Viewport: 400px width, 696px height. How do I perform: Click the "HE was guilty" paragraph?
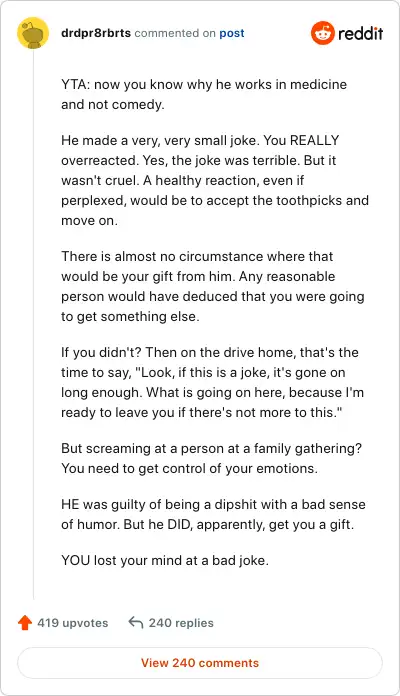(214, 514)
